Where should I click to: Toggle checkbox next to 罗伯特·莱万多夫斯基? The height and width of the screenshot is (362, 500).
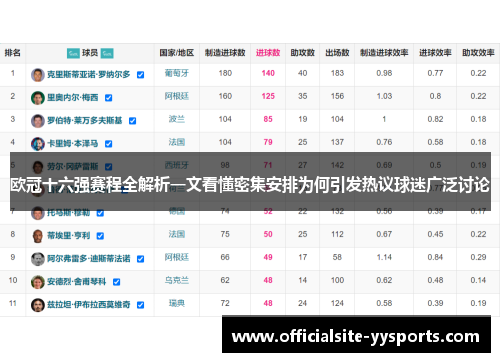tap(133, 121)
